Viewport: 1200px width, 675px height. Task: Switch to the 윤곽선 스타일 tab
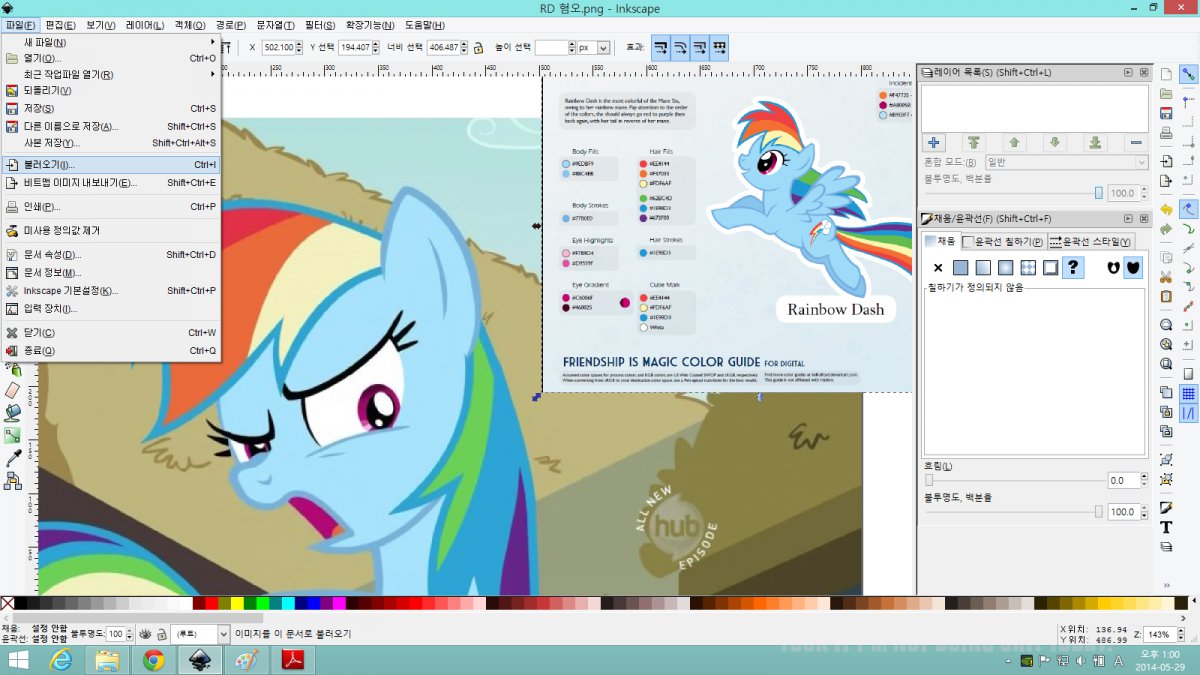[1091, 241]
